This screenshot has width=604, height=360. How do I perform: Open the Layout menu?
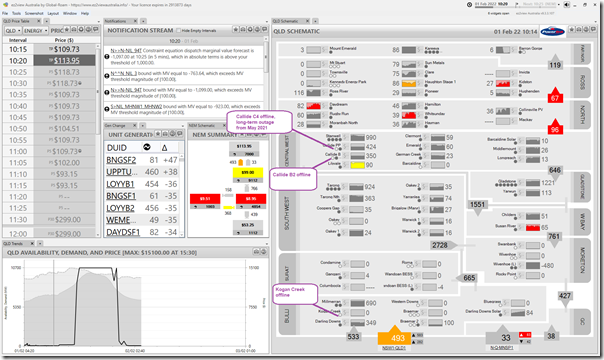tap(53, 13)
